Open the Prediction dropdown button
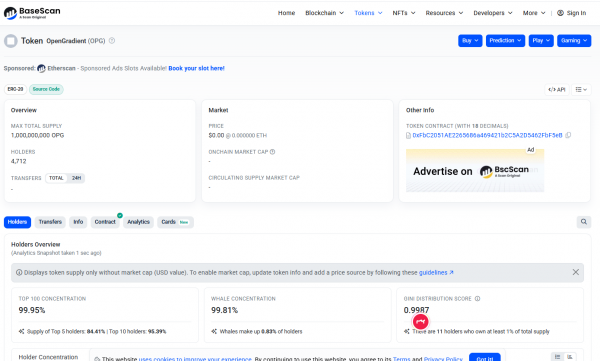This screenshot has height=361, width=600. (505, 41)
